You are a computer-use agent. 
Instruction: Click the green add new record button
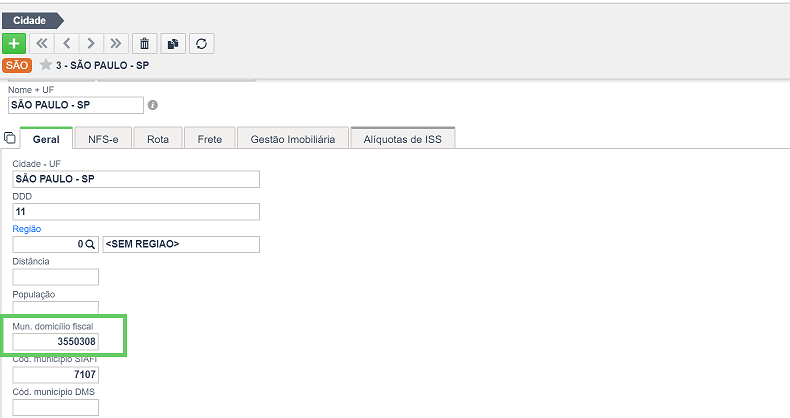click(14, 43)
